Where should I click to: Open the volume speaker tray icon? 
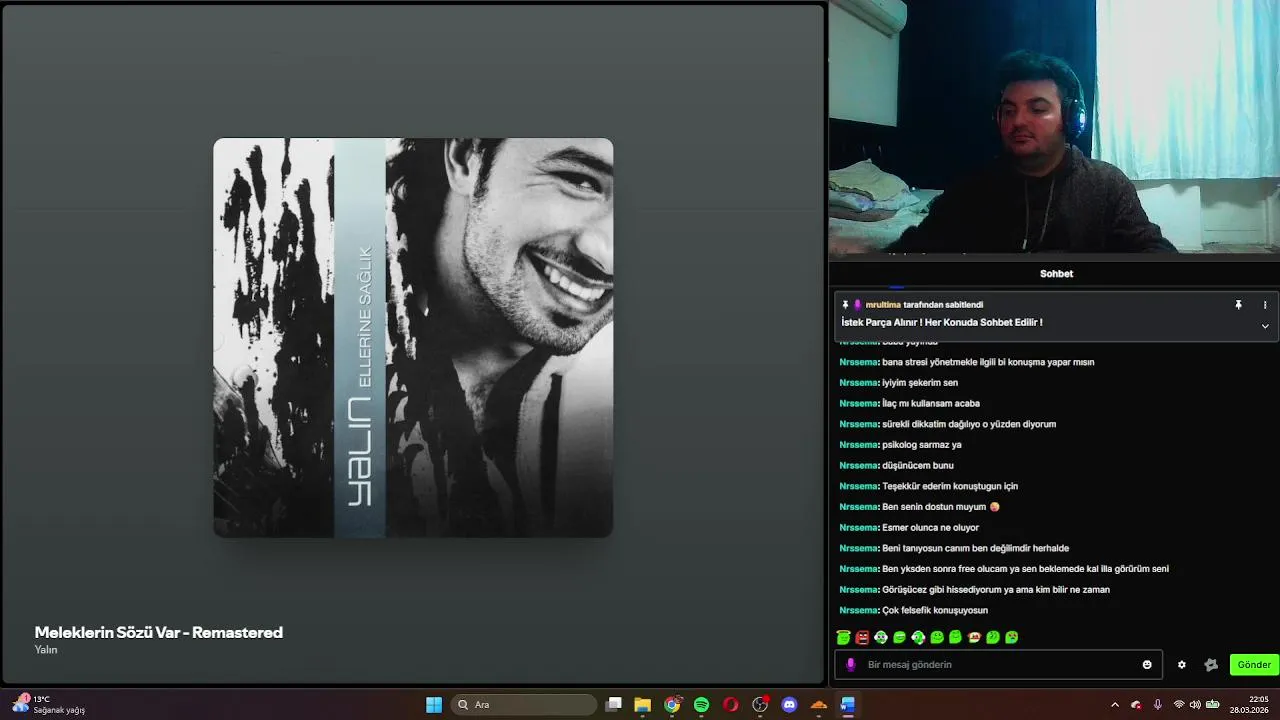(1195, 705)
